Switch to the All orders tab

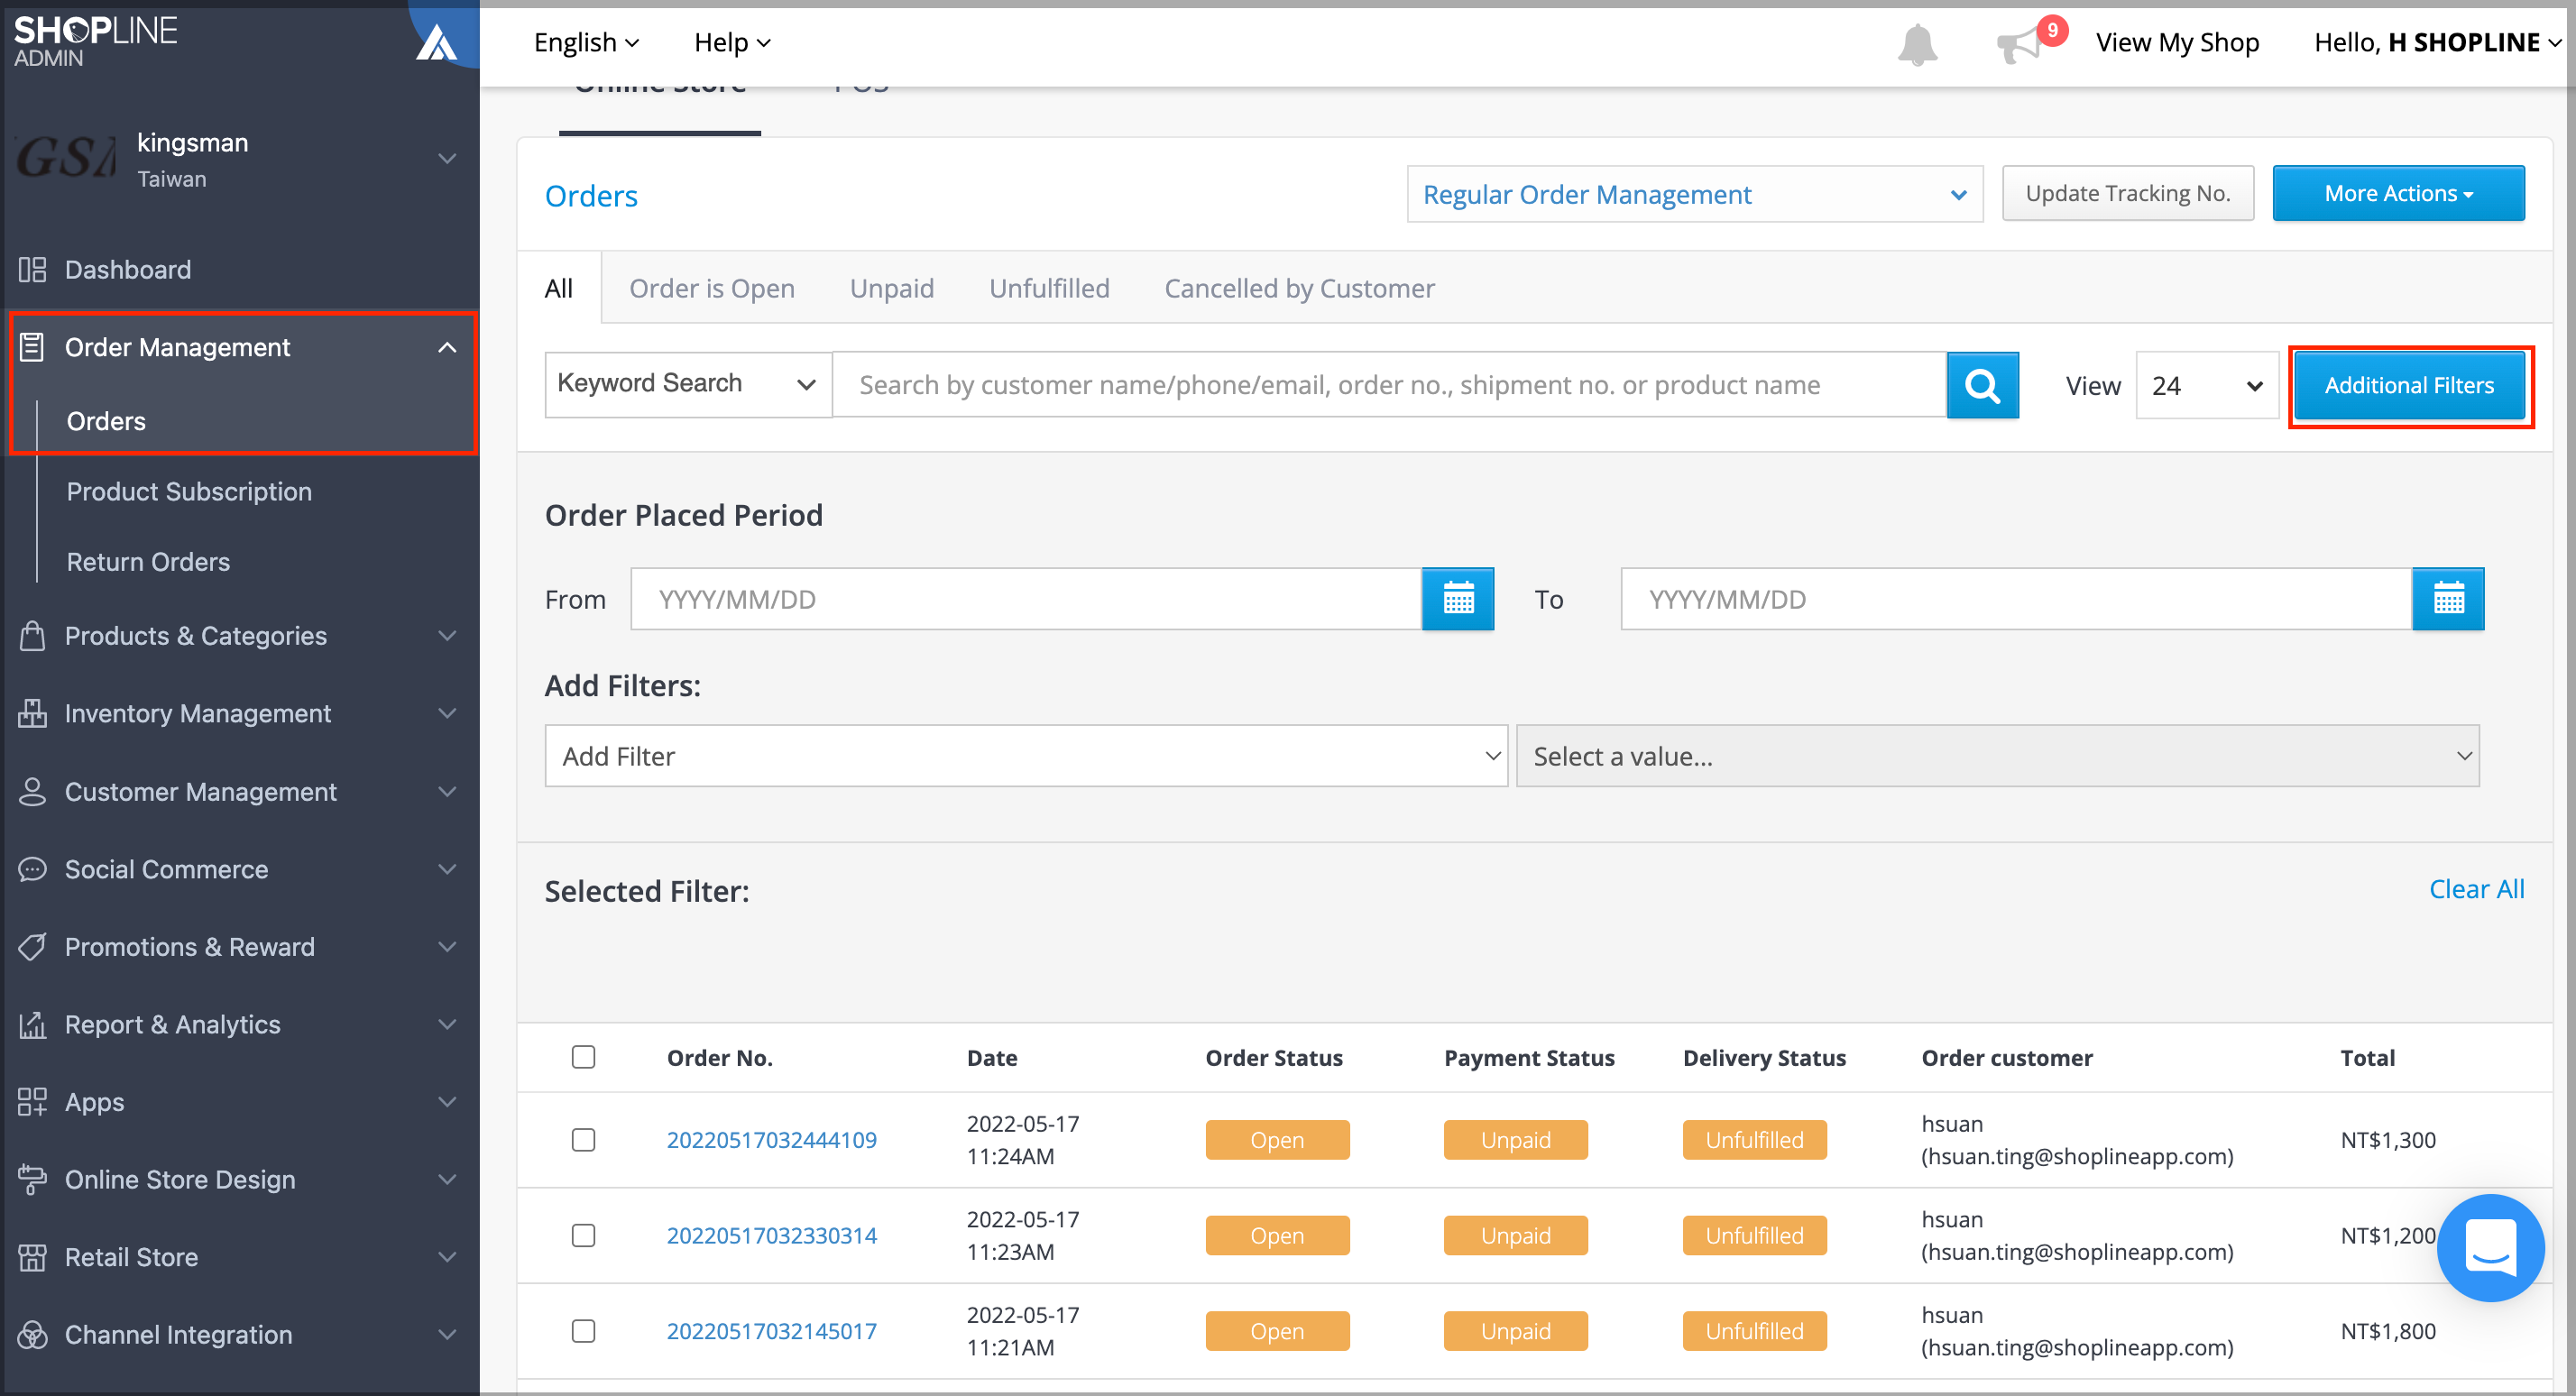(x=559, y=288)
